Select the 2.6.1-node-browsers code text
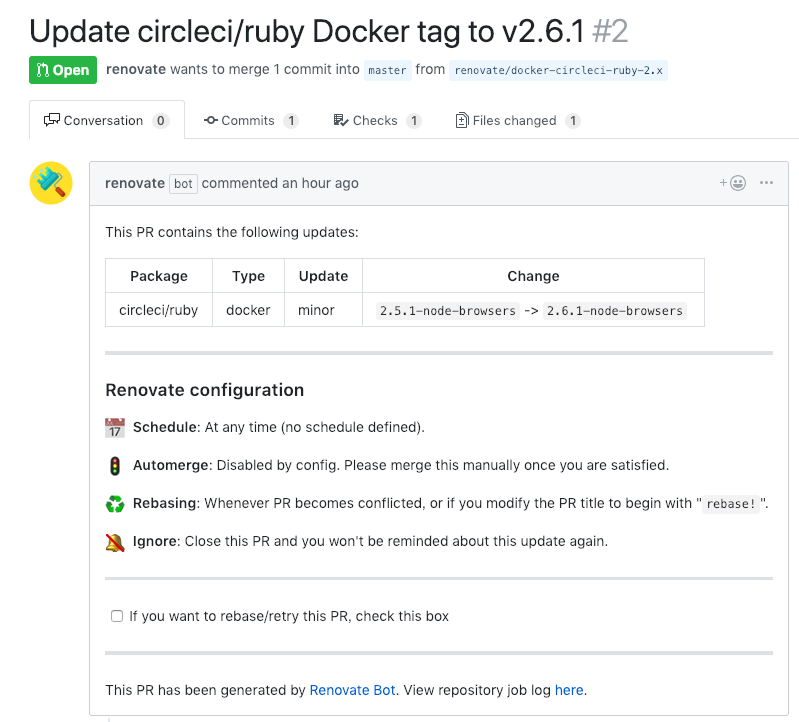 point(615,310)
